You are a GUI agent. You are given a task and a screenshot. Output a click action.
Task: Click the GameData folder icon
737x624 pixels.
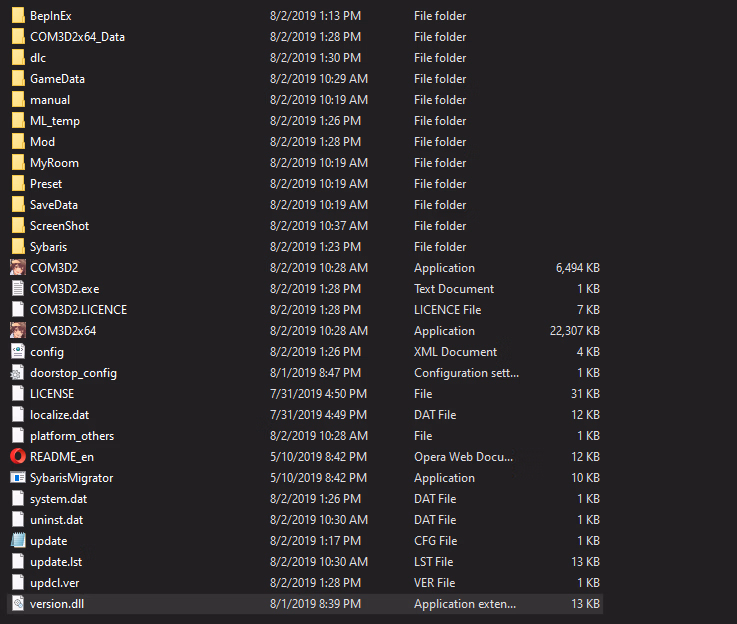[x=18, y=78]
